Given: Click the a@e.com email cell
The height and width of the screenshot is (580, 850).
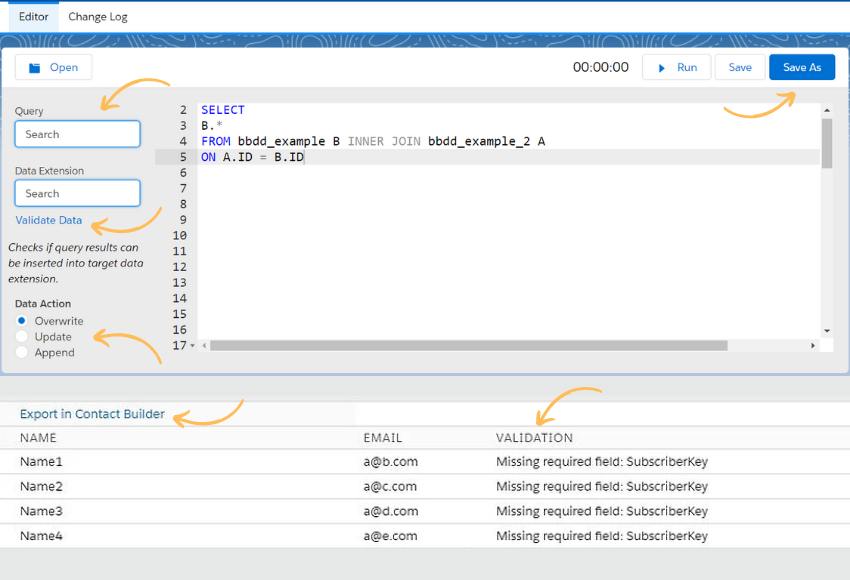Looking at the screenshot, I should coord(390,536).
